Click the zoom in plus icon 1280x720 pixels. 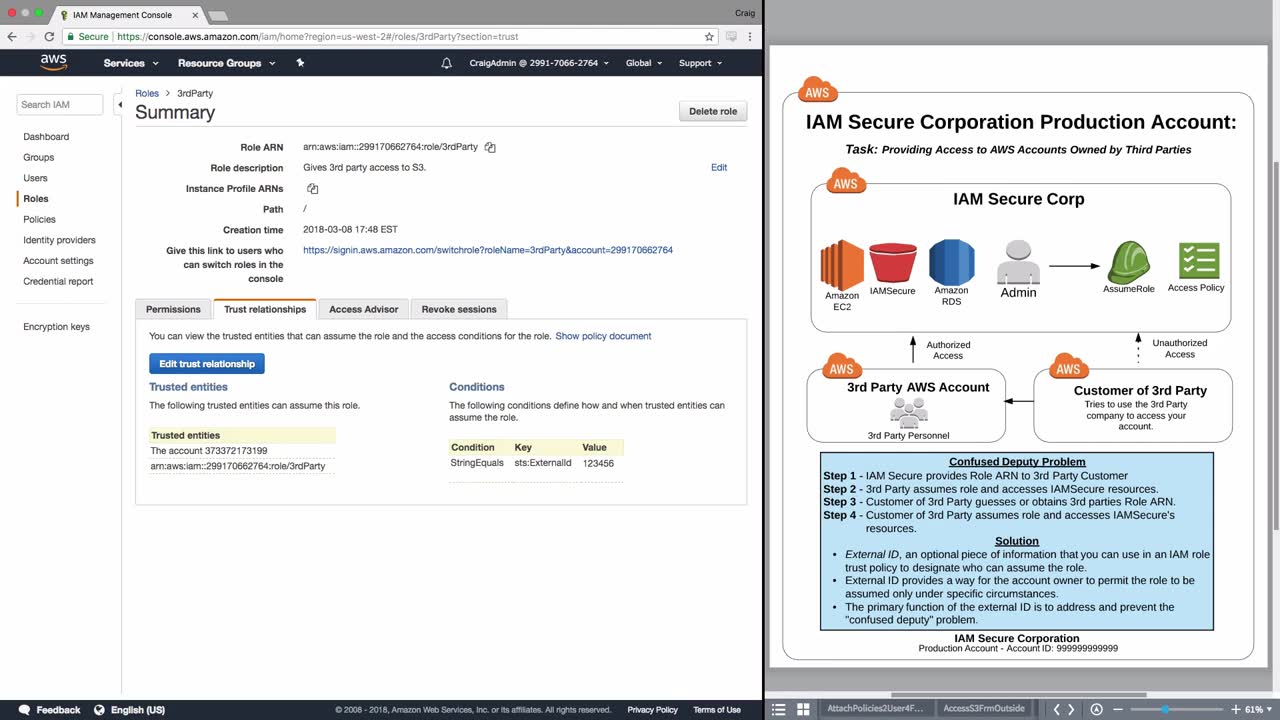1236,709
